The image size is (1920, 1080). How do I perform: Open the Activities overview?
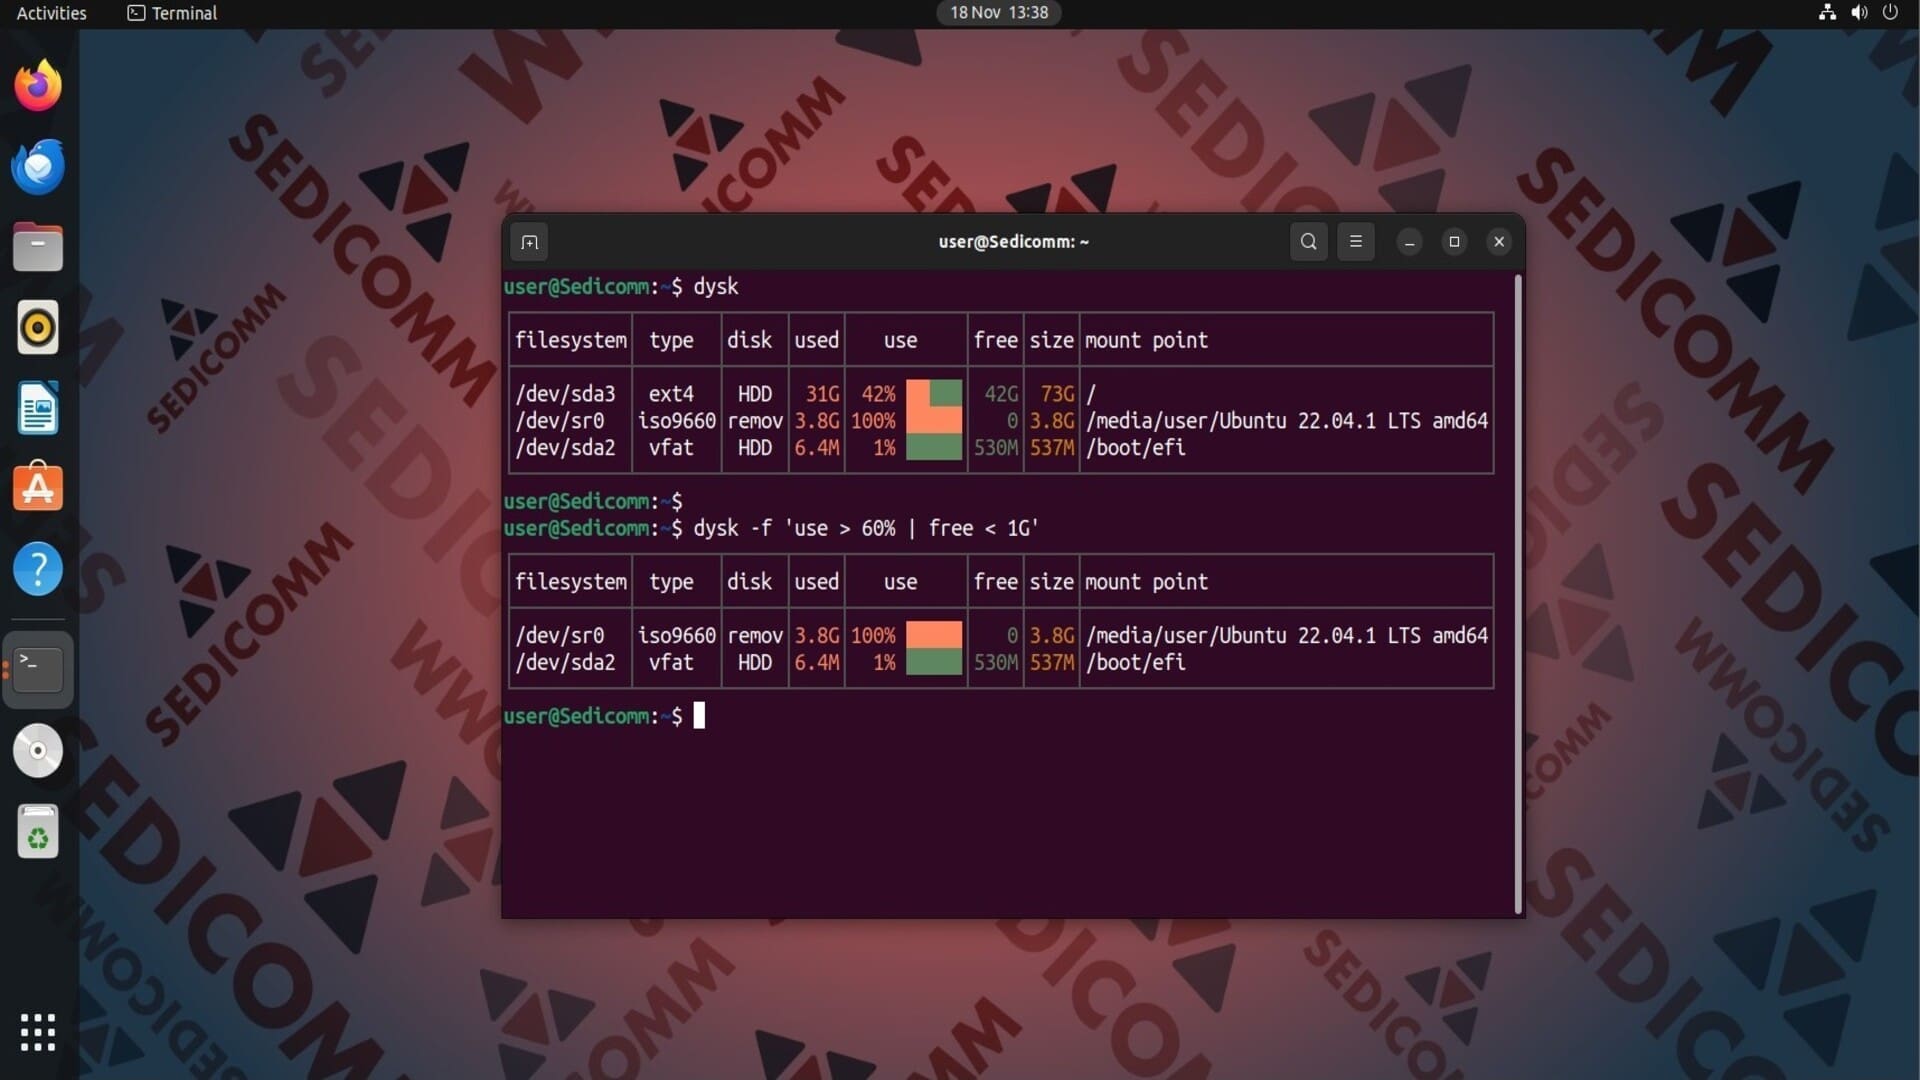(52, 13)
